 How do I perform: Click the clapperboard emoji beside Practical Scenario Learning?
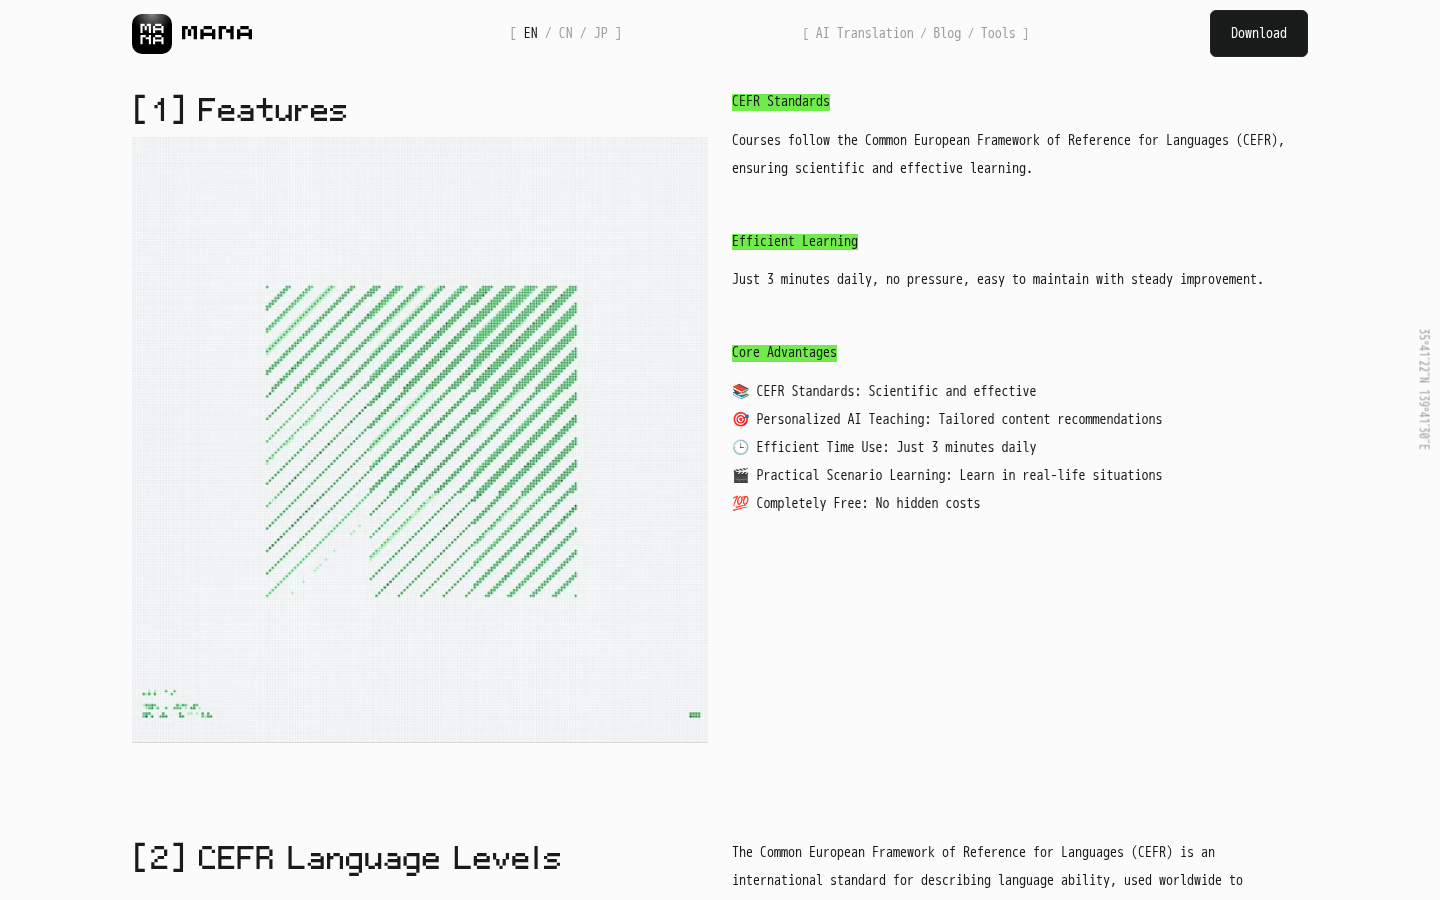click(x=740, y=475)
